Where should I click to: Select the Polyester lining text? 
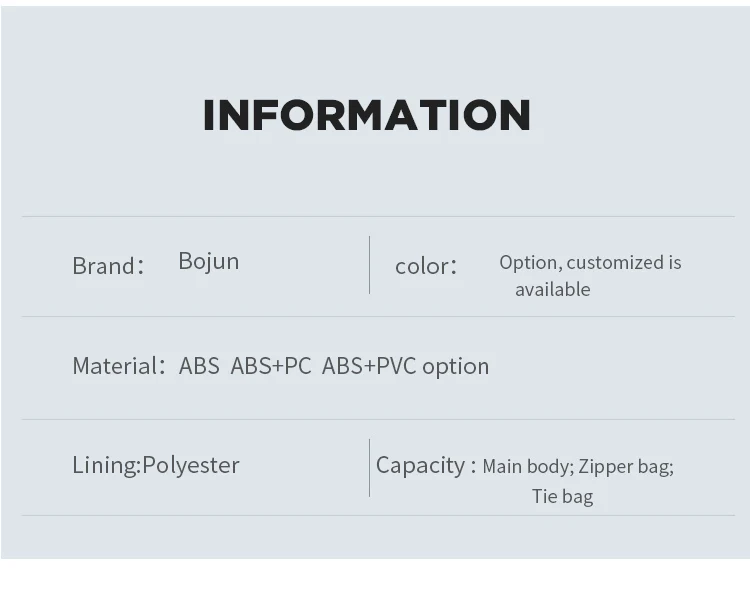pyautogui.click(x=191, y=465)
